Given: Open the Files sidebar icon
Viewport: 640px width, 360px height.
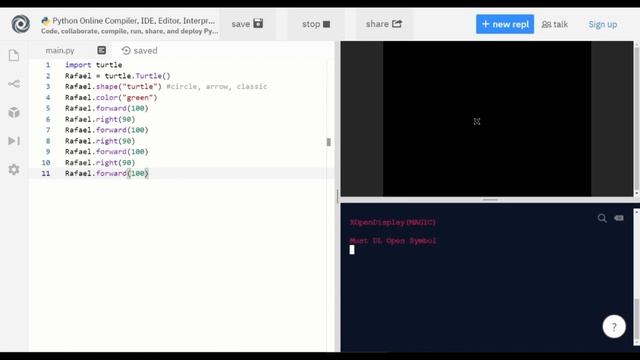Looking at the screenshot, I should pyautogui.click(x=14, y=56).
